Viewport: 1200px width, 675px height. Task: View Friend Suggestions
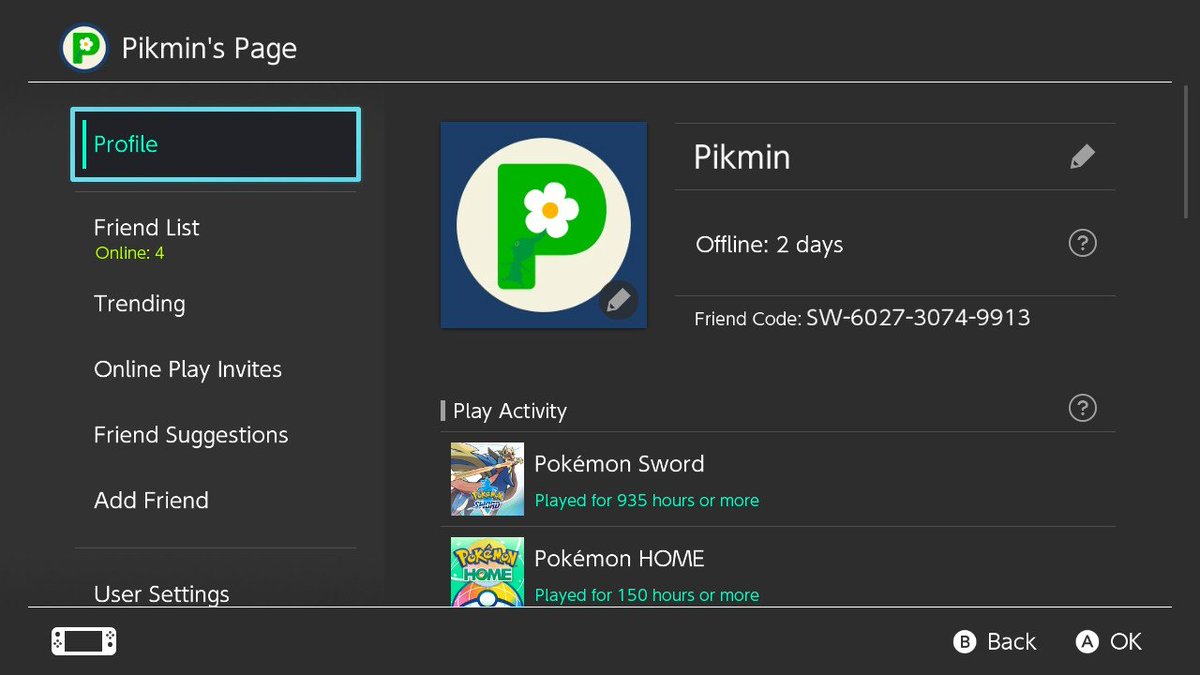pyautogui.click(x=190, y=435)
